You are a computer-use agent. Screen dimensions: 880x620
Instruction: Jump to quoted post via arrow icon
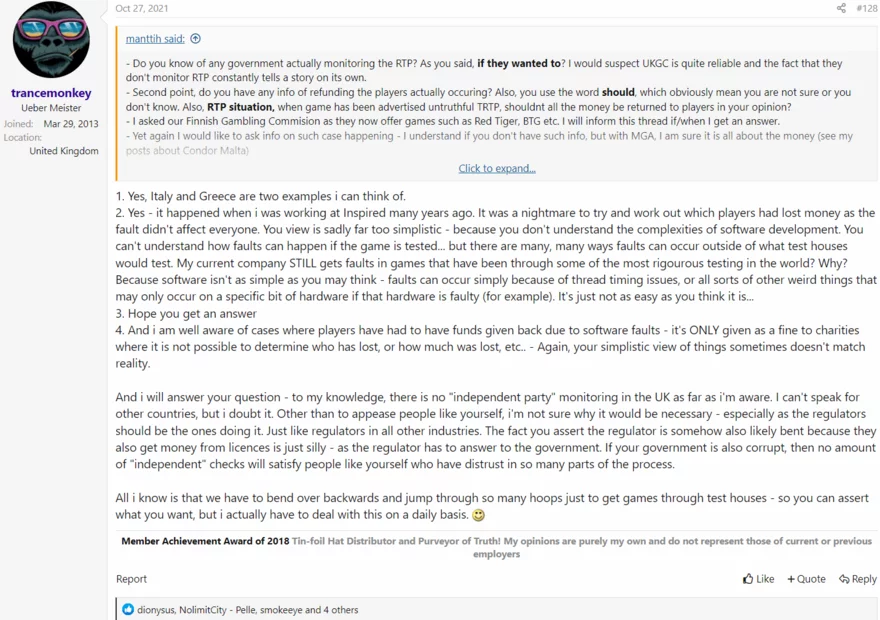click(x=195, y=39)
